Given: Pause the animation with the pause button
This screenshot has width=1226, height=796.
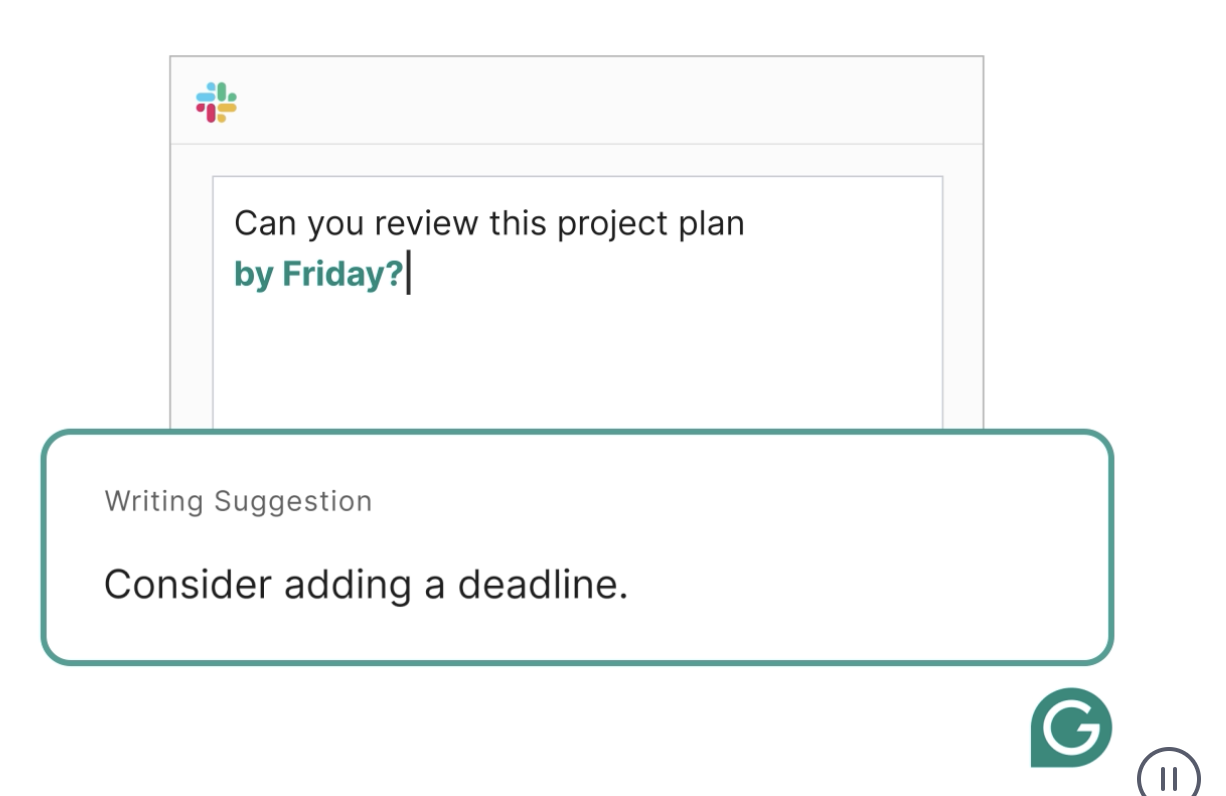Looking at the screenshot, I should (x=1168, y=776).
